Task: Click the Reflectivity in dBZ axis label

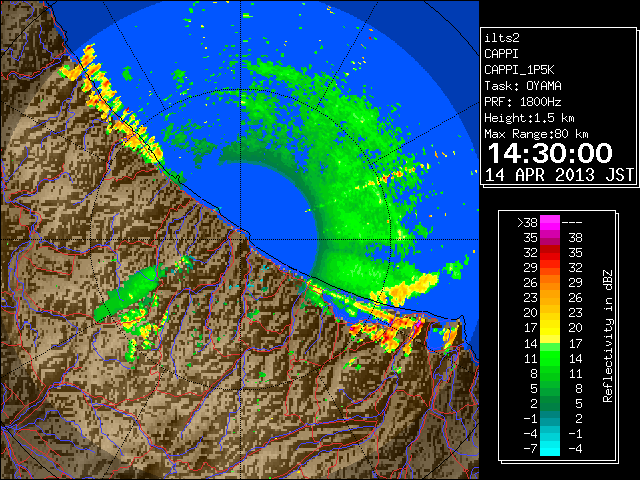Action: click(608, 336)
